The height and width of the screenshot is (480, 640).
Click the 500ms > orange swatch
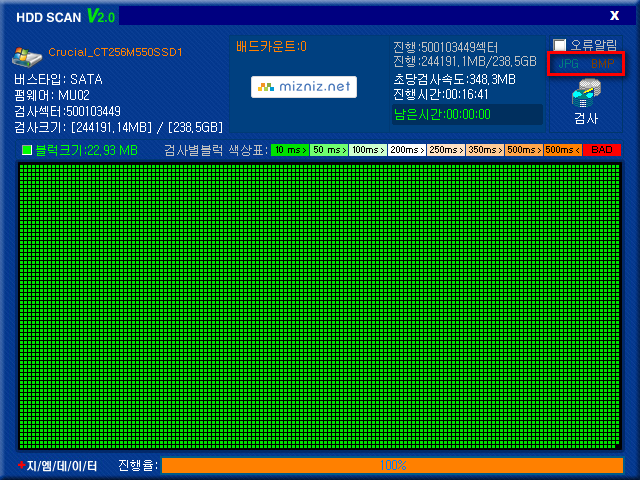(524, 150)
